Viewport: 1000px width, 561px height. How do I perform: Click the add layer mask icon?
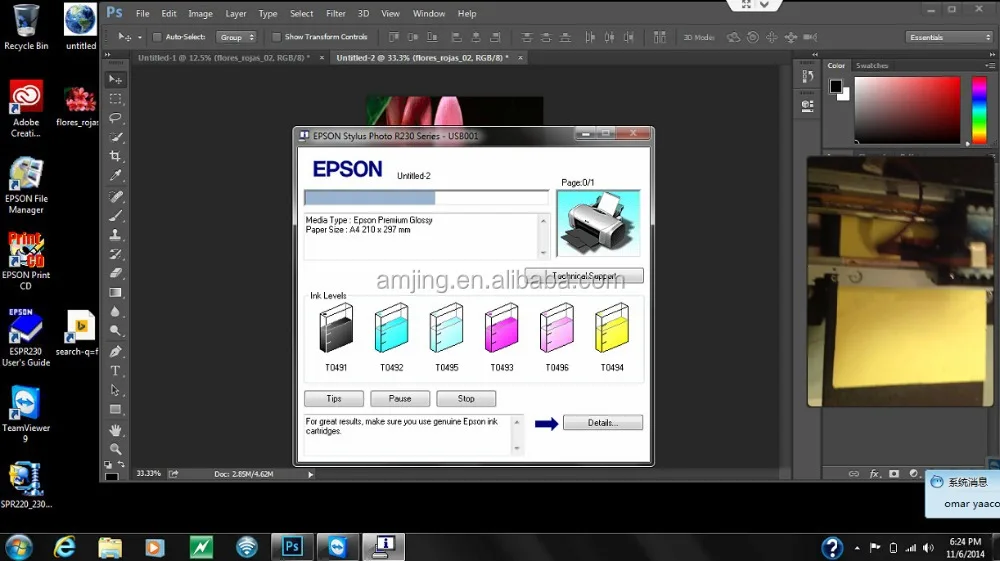(894, 474)
